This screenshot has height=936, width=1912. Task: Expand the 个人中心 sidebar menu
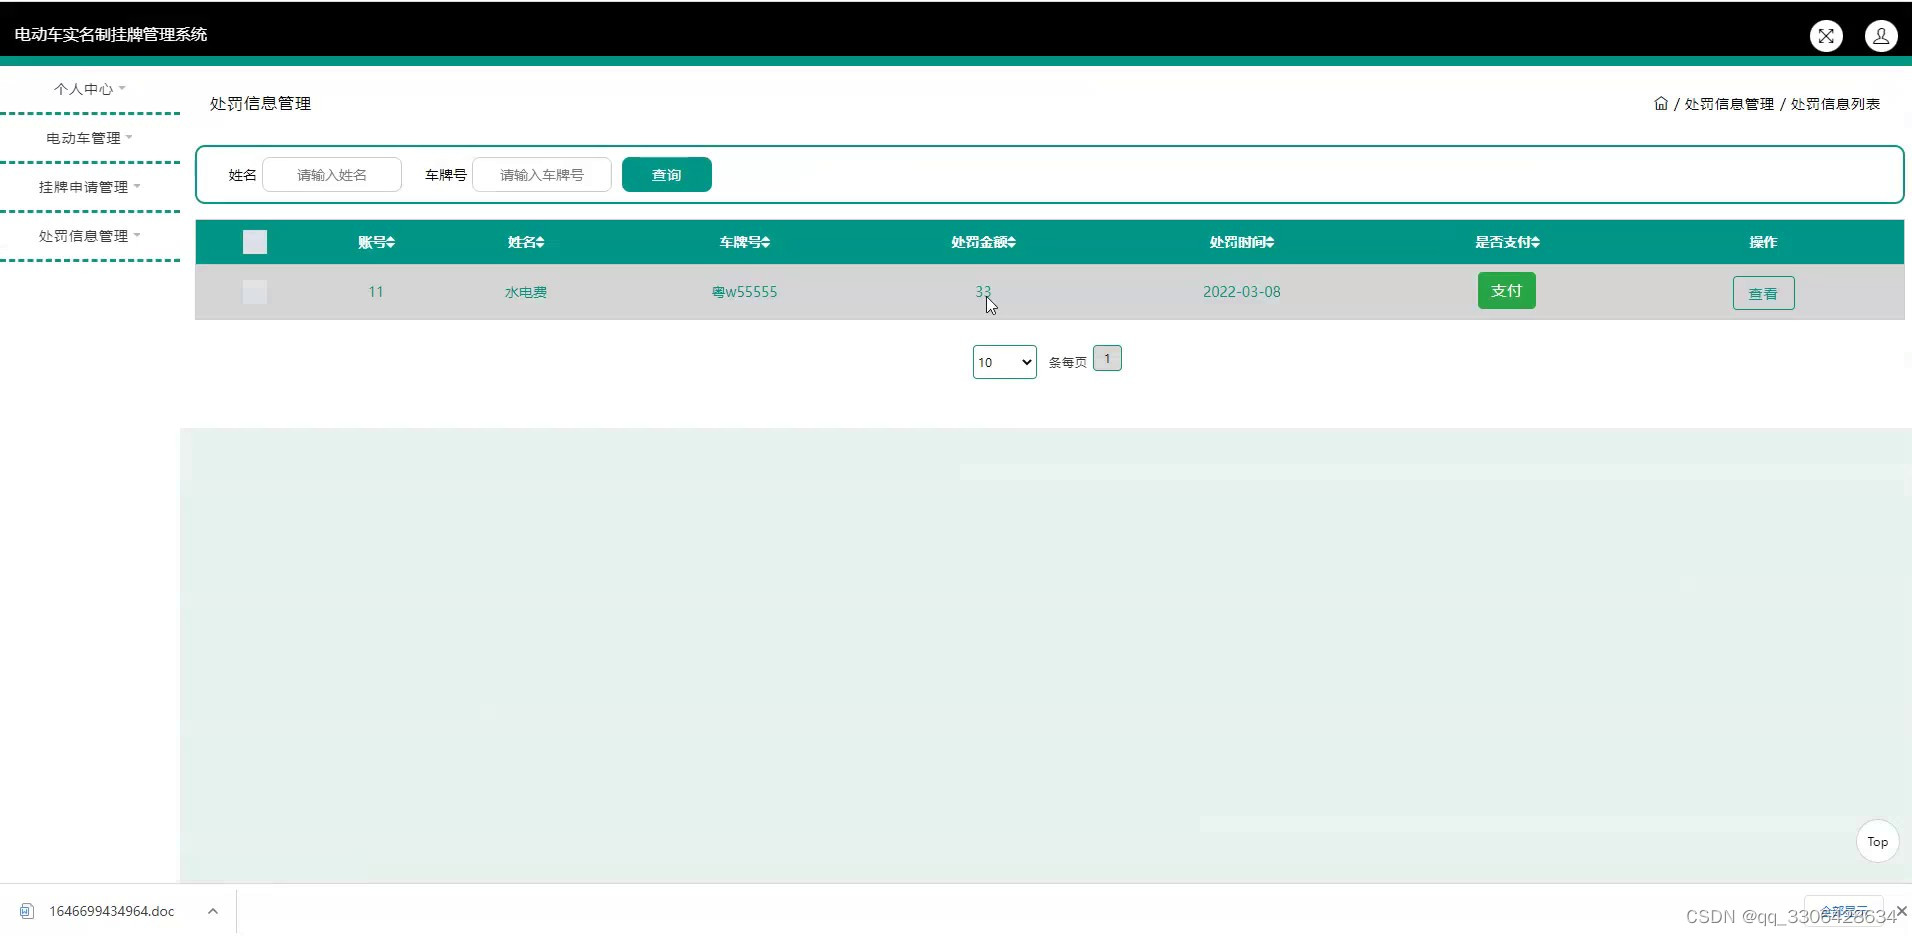click(x=90, y=89)
